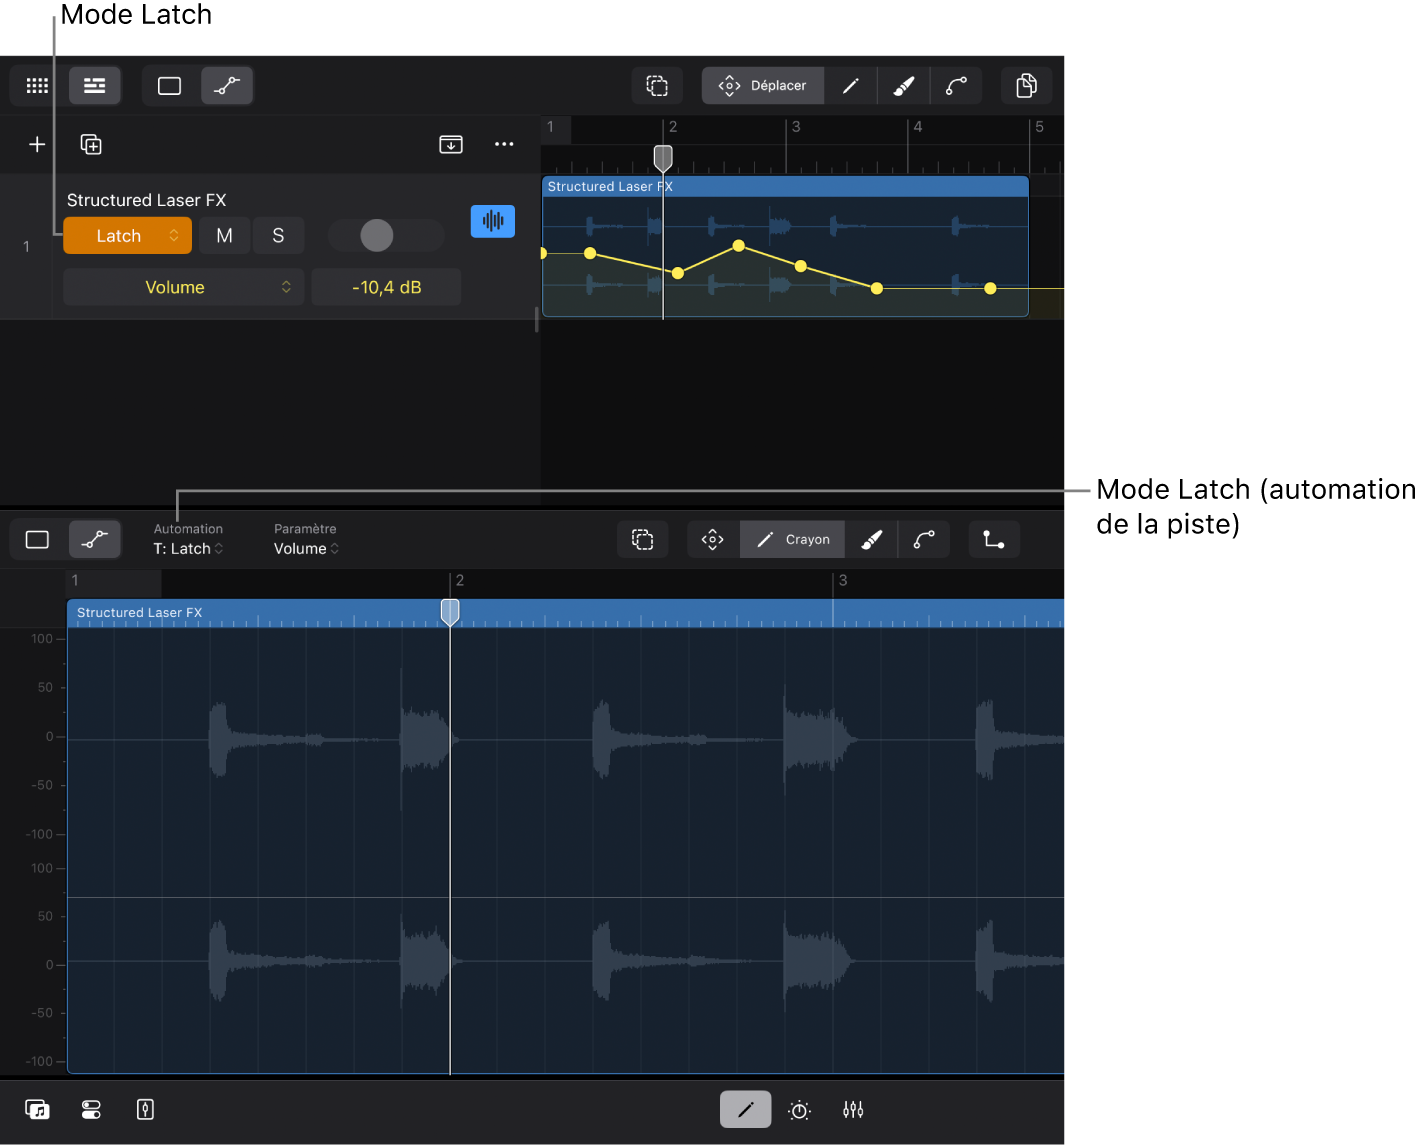Select the curve tool in top toolbar
Image resolution: width=1426 pixels, height=1146 pixels.
tap(957, 86)
